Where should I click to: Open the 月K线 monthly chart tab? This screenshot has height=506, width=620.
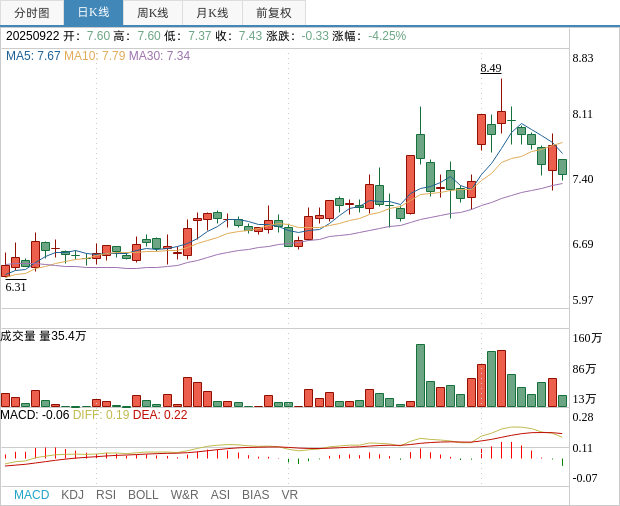tap(212, 13)
